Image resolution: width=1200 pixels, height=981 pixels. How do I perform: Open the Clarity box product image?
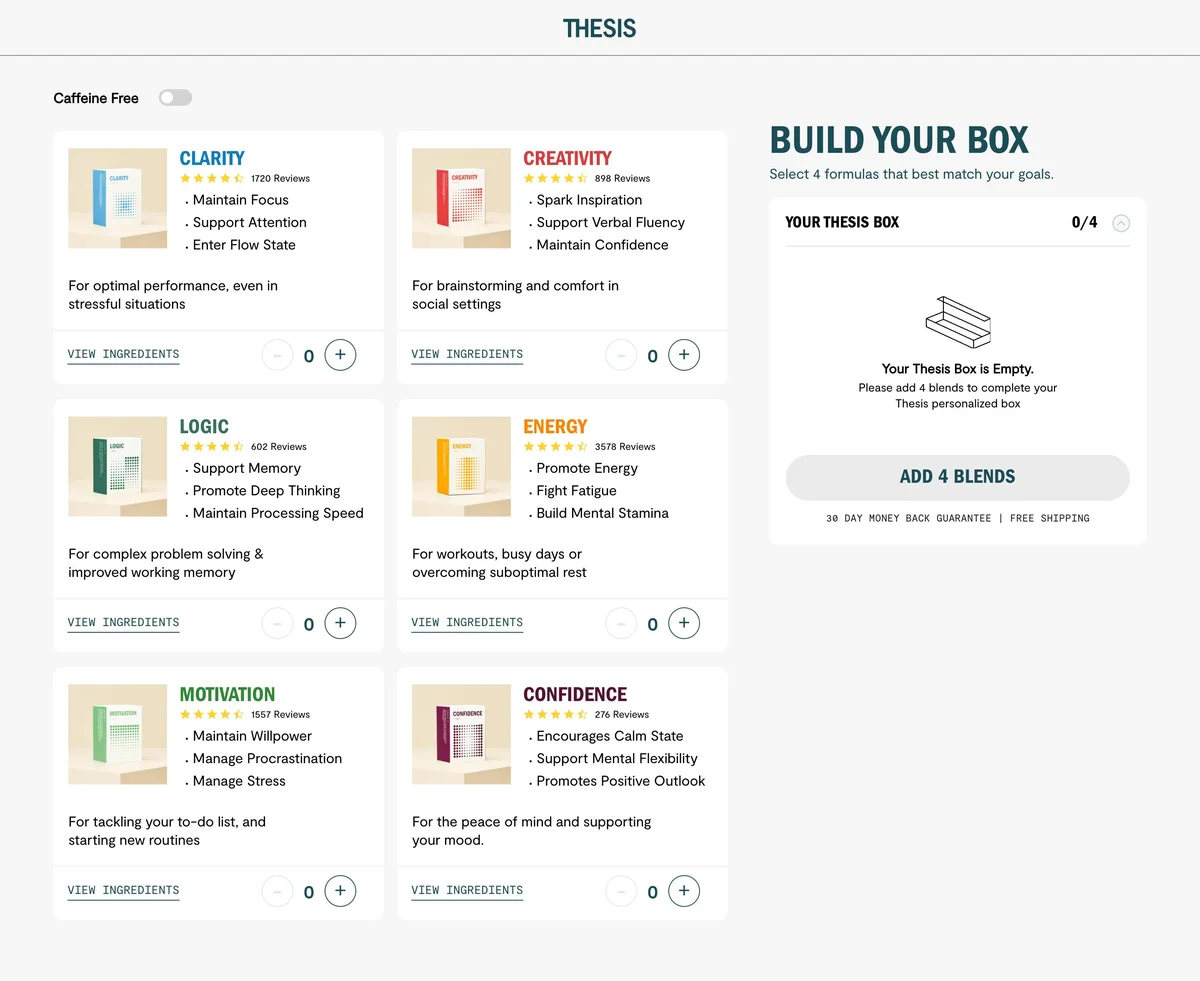pos(117,198)
